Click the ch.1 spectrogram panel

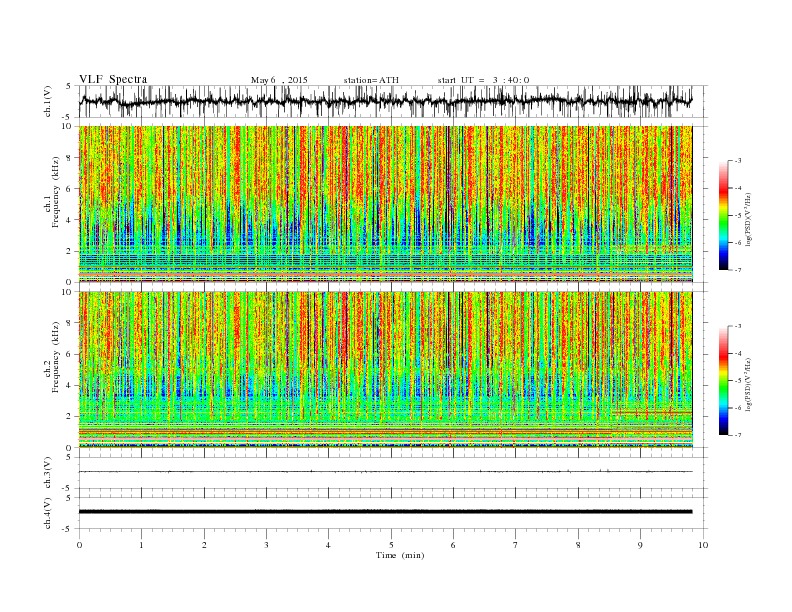pyautogui.click(x=386, y=204)
